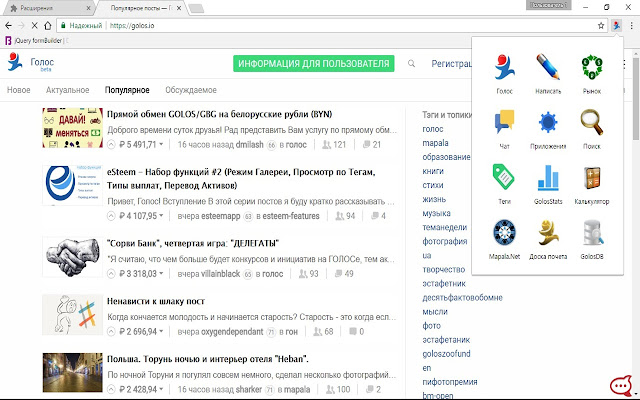Open the Mapala.Net icon
Viewport: 640px width, 400px height.
[x=504, y=233]
